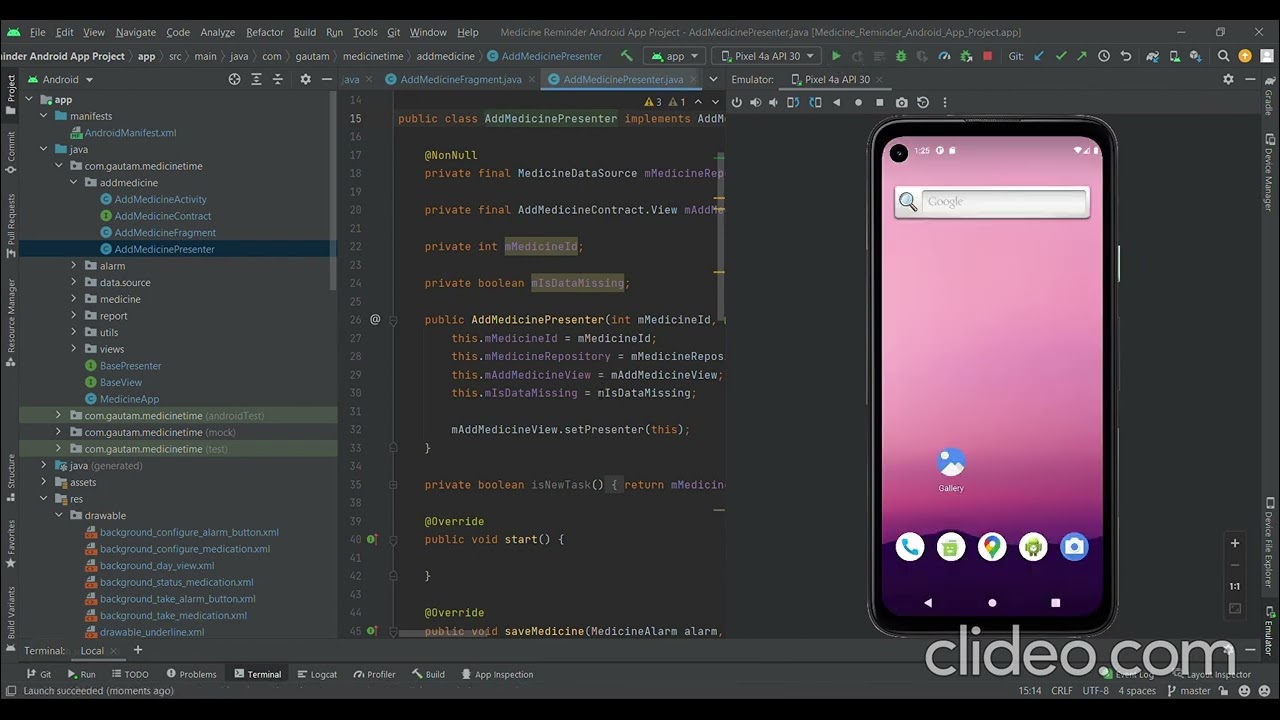Screen dimensions: 1280x720
Task: Click emulator volume up icon
Action: click(x=755, y=102)
